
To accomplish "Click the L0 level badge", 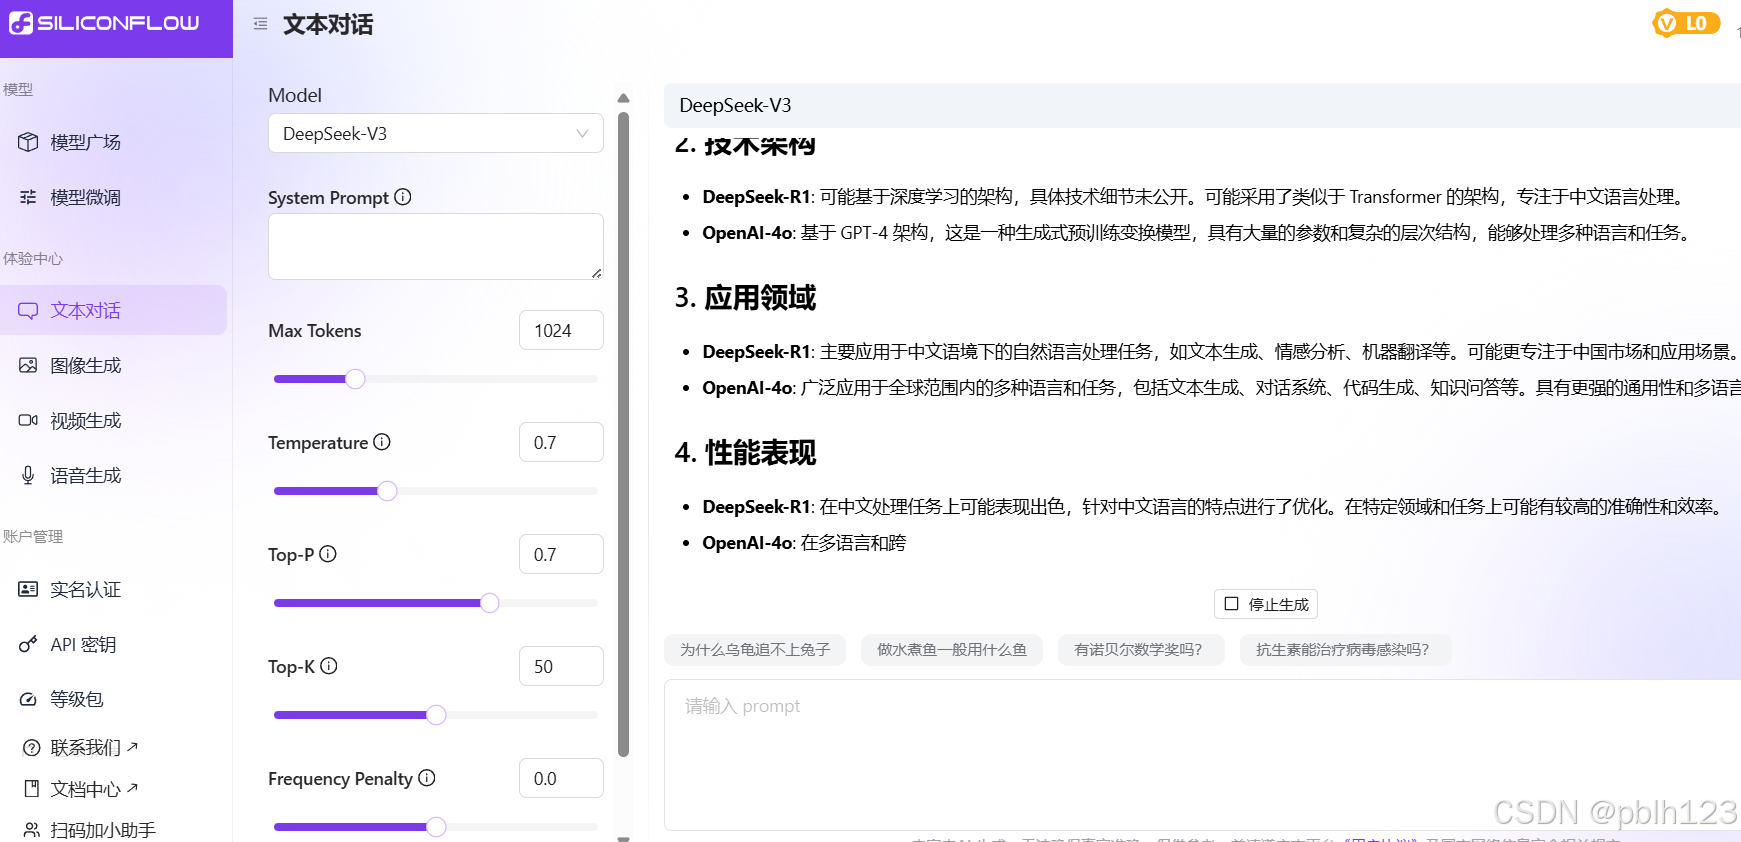I will click(x=1686, y=23).
